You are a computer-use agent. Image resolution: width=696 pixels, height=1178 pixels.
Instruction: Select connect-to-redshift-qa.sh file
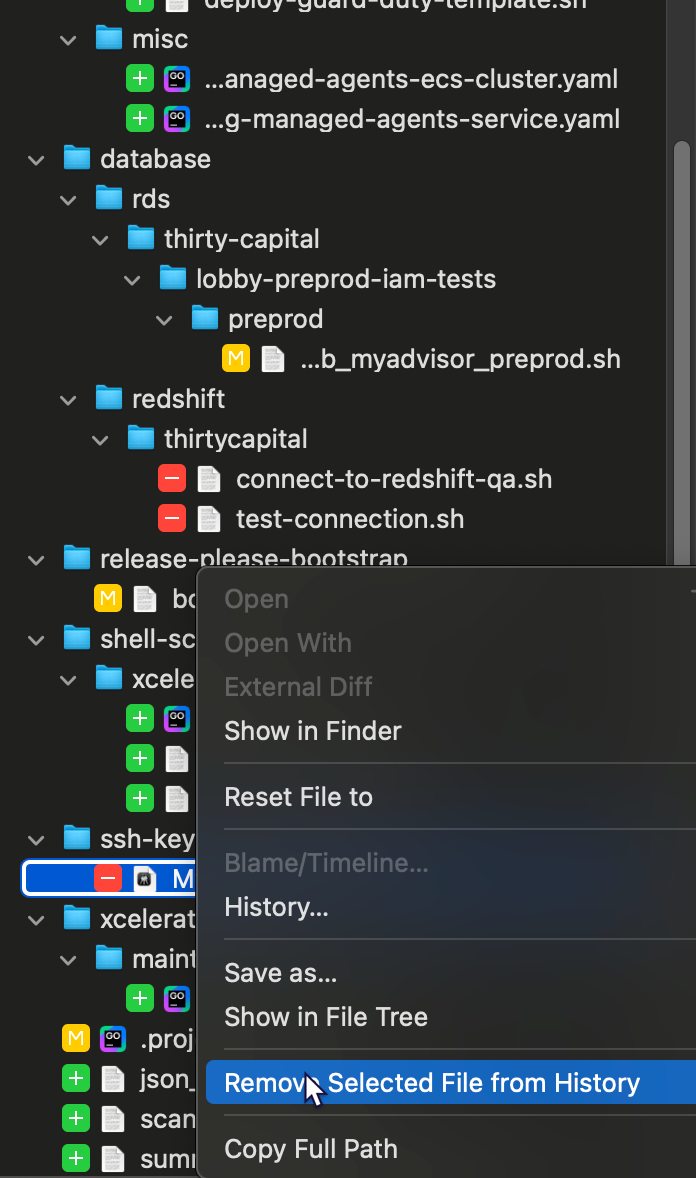[394, 479]
